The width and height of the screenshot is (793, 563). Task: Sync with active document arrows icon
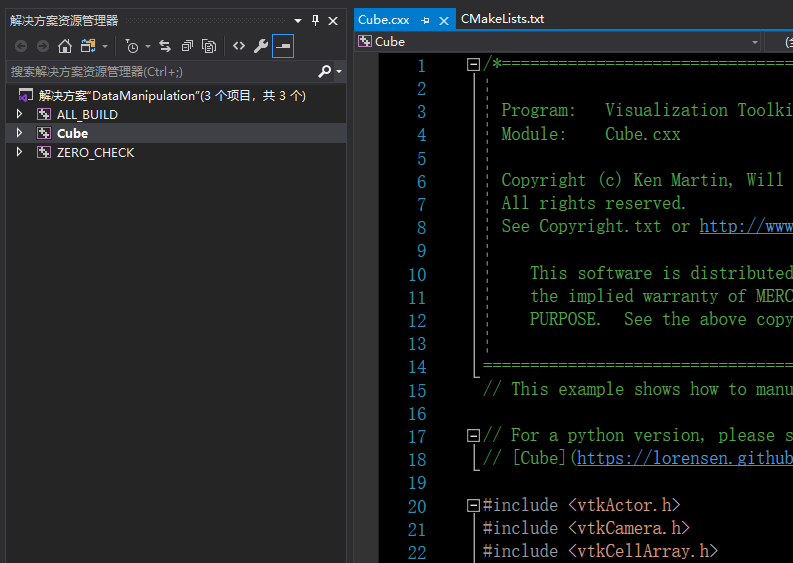coord(165,47)
